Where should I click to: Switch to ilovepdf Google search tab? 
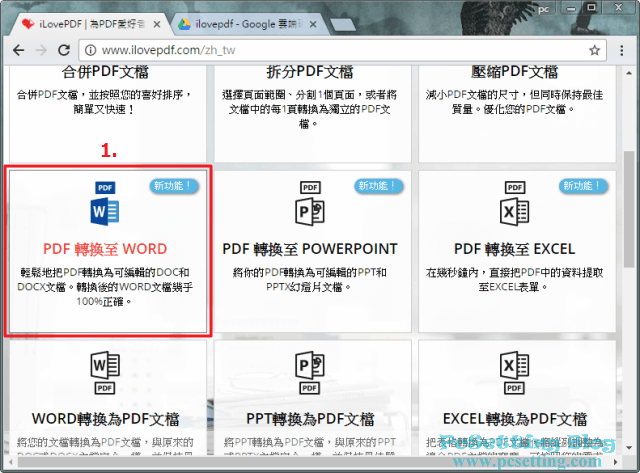coord(248,22)
